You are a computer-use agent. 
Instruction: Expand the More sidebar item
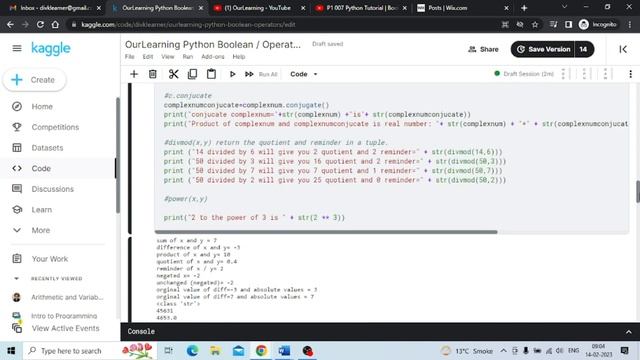click(x=41, y=230)
